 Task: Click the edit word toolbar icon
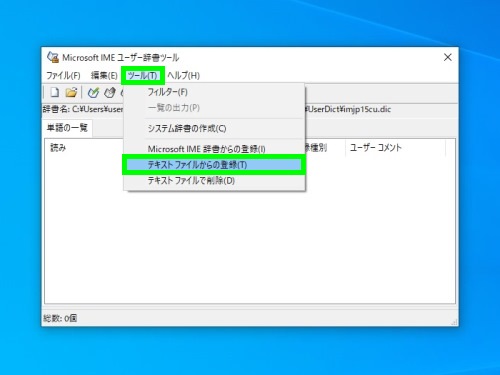point(110,92)
